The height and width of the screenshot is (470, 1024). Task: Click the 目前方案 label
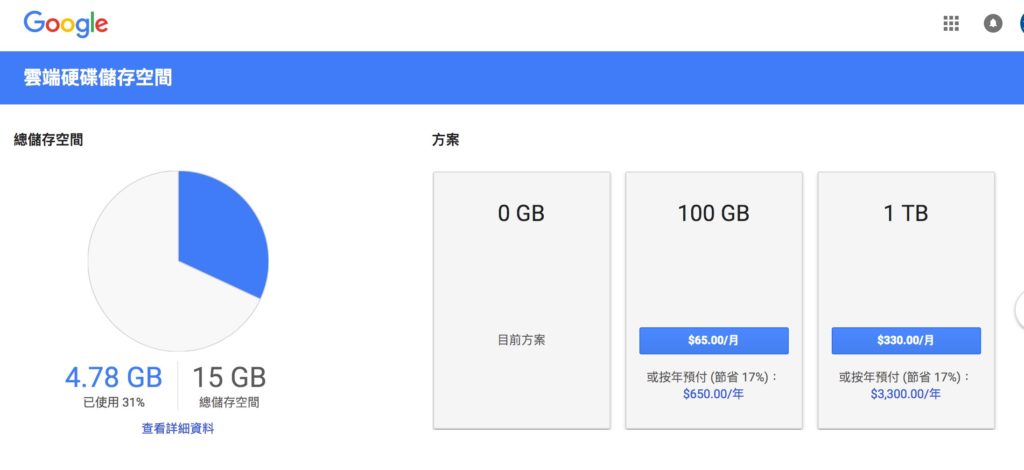click(522, 340)
